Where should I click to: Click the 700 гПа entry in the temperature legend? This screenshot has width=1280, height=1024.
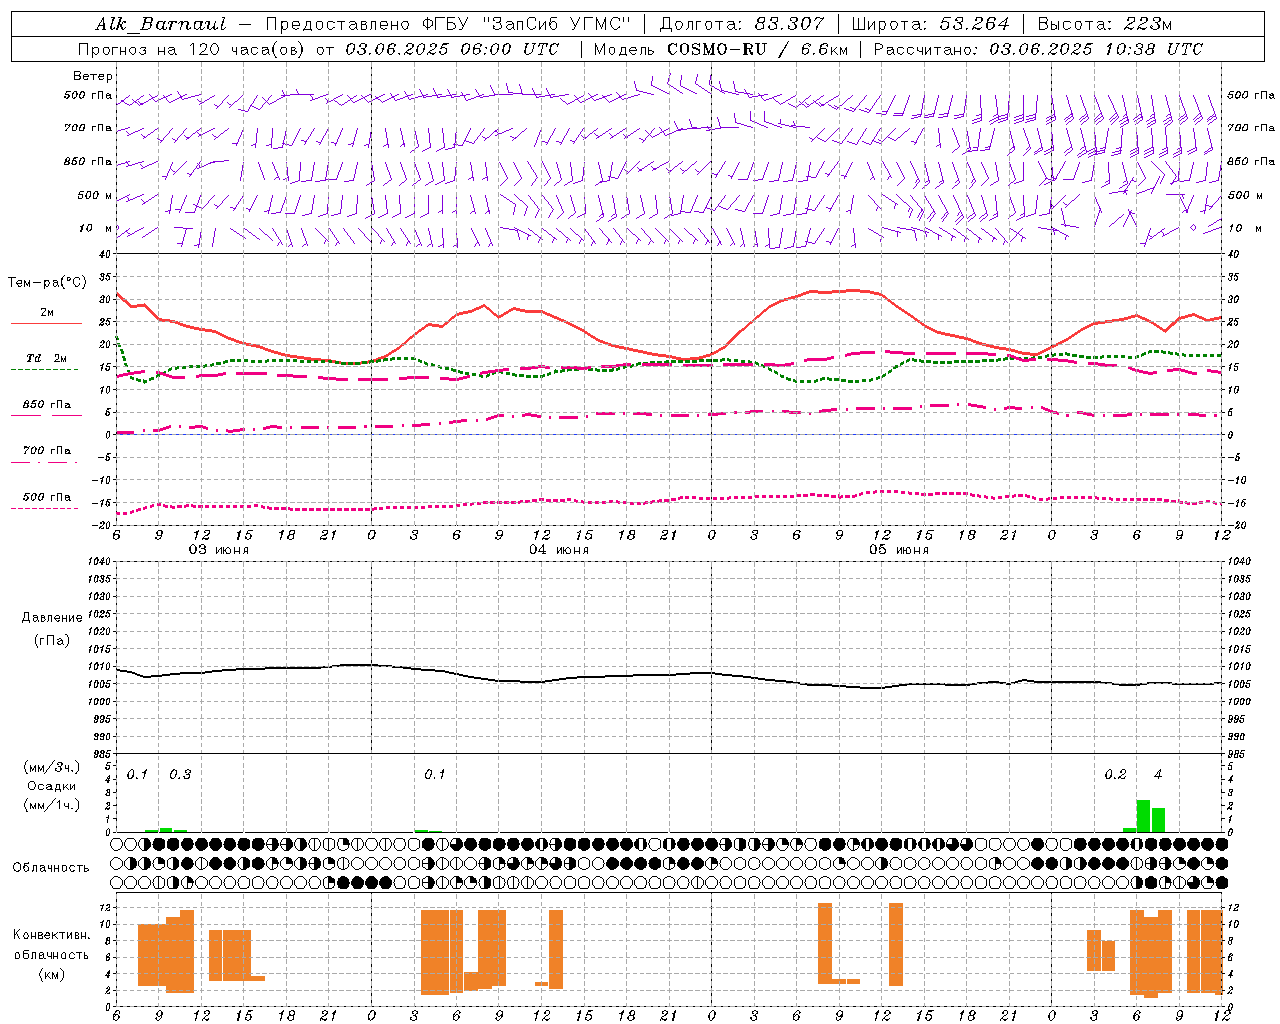(x=47, y=451)
